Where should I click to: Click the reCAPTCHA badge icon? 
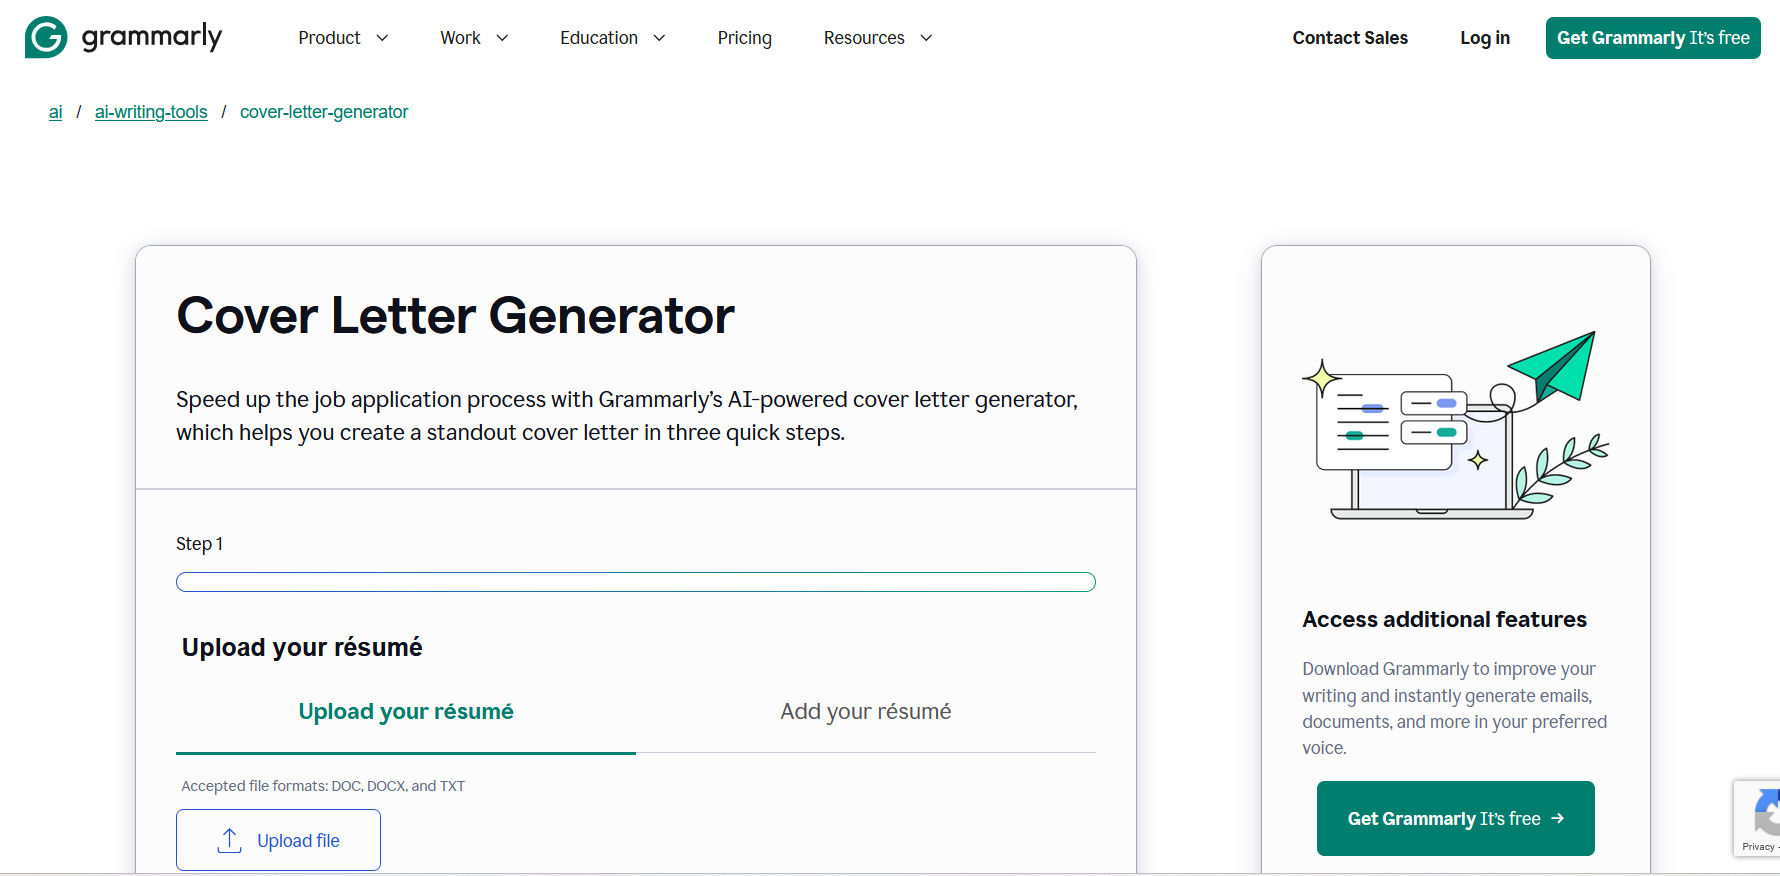[1766, 813]
